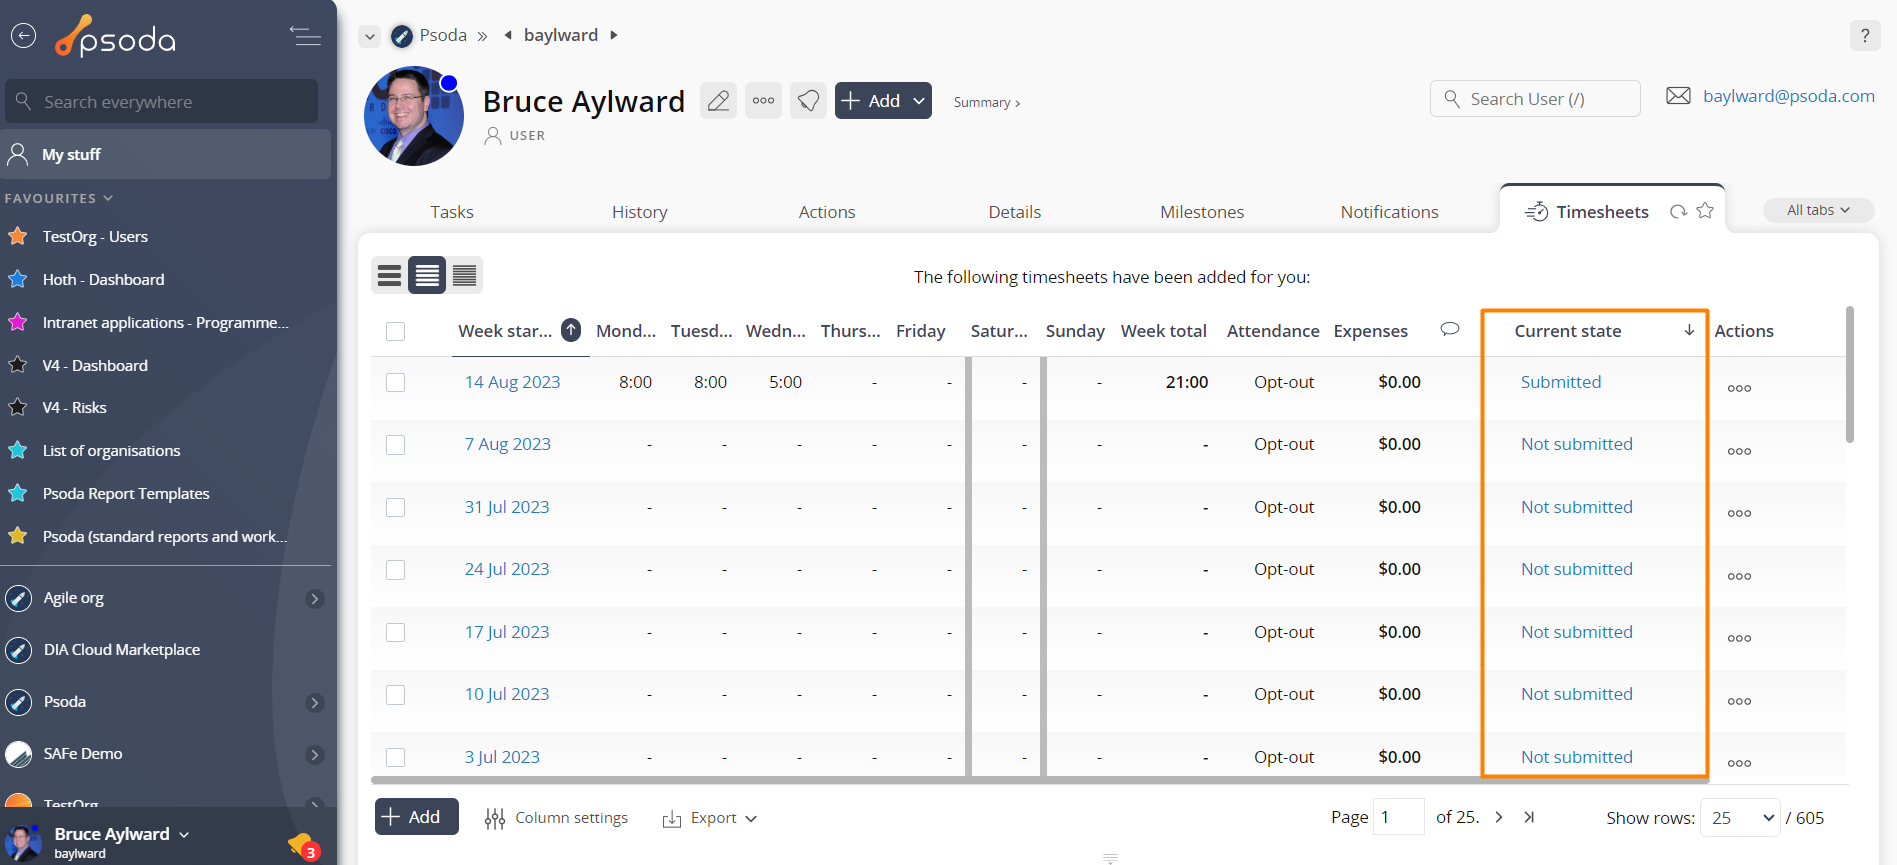
Task: Switch to the Actions tab
Action: pyautogui.click(x=827, y=212)
